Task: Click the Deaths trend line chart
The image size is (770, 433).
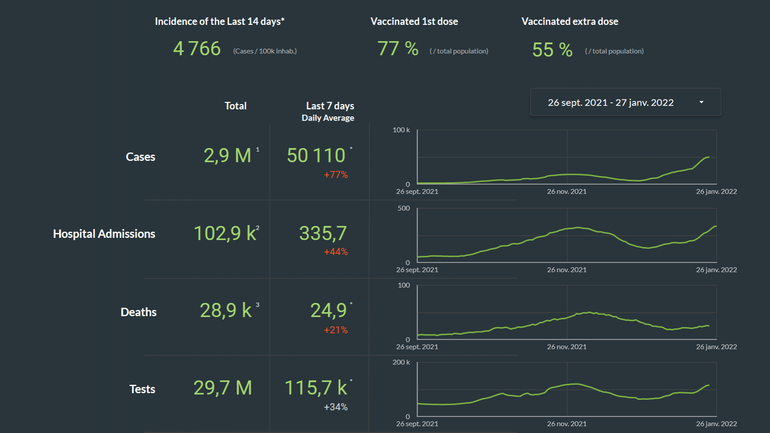Action: point(567,312)
